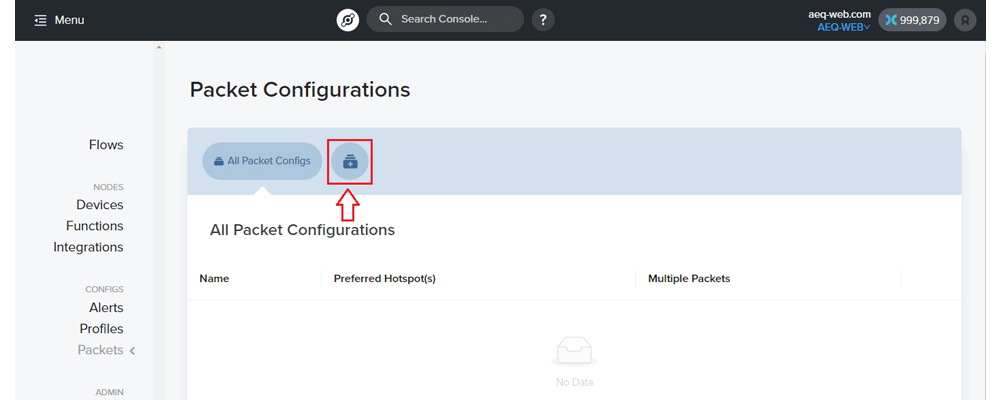Click the sidebar scroll up arrow
Screen dimensions: 1000x400
pyautogui.click(x=159, y=47)
